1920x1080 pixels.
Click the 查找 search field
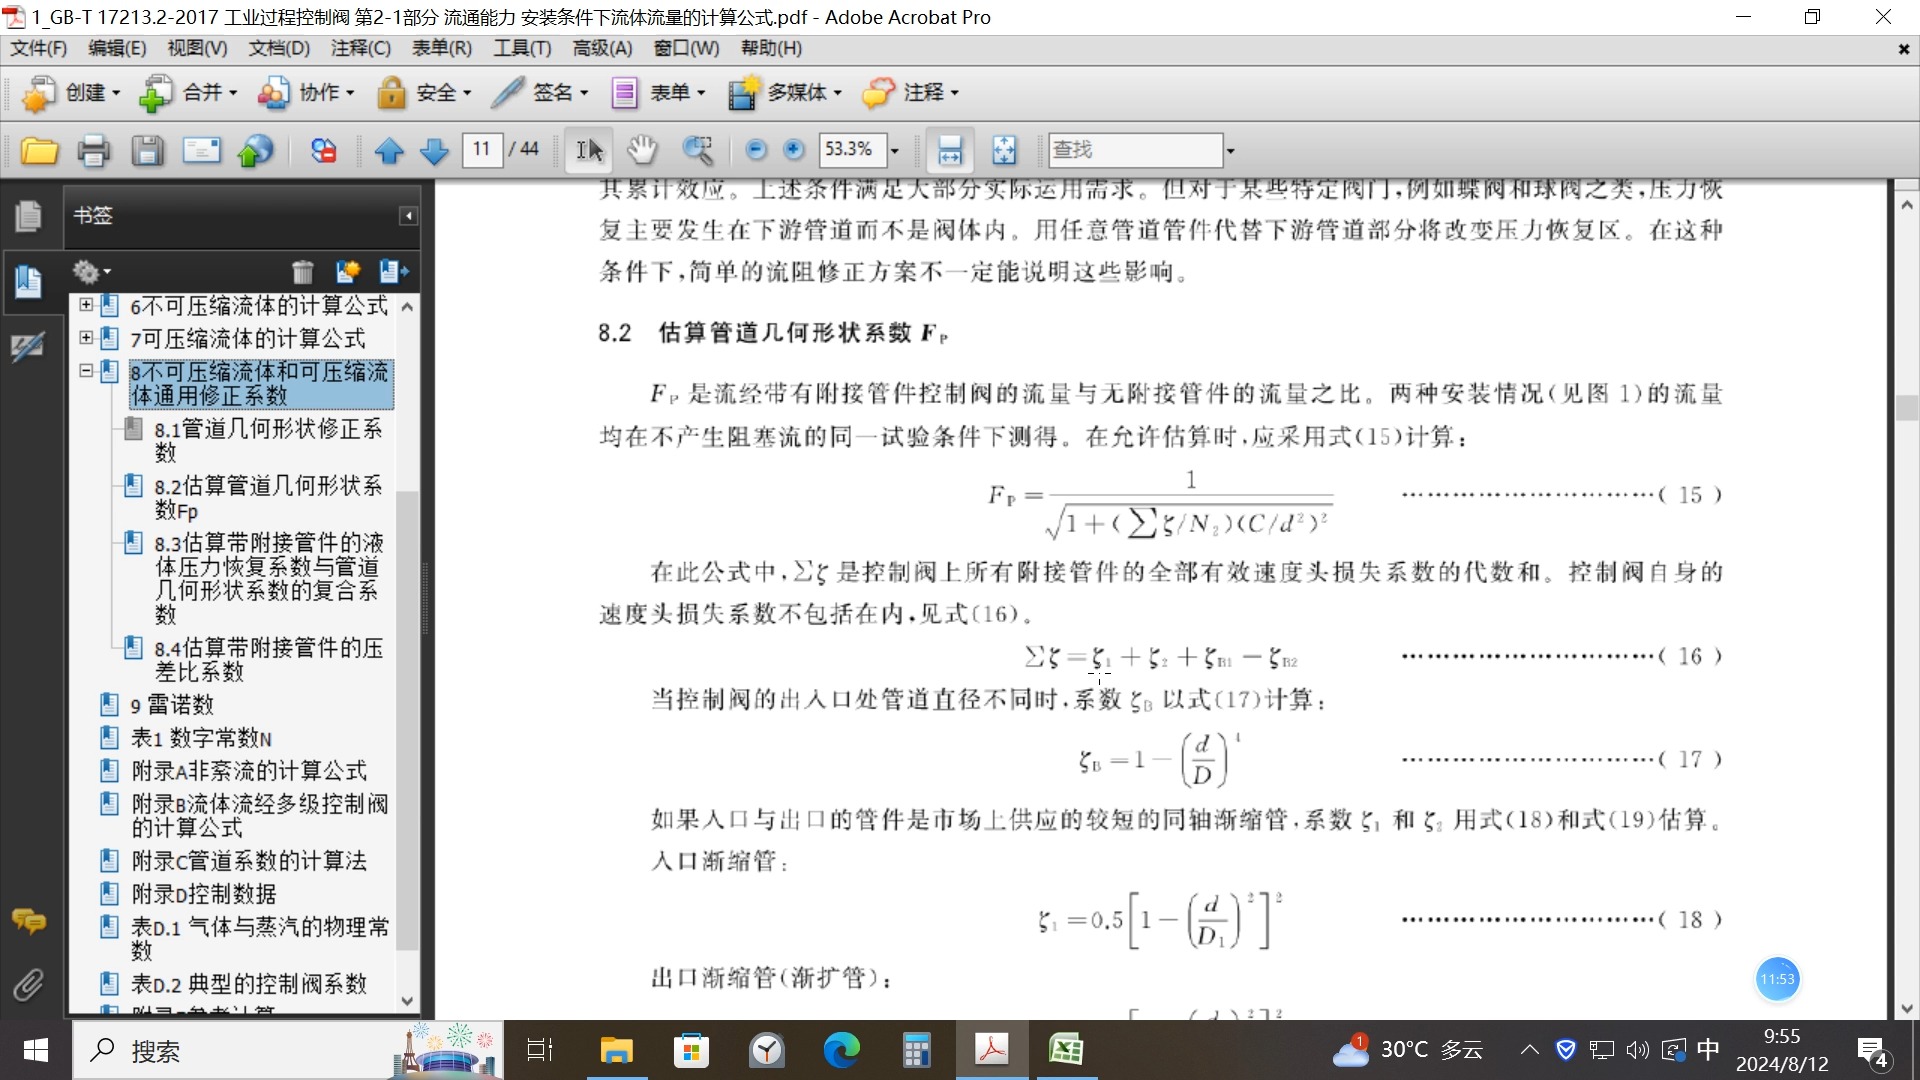point(1134,150)
